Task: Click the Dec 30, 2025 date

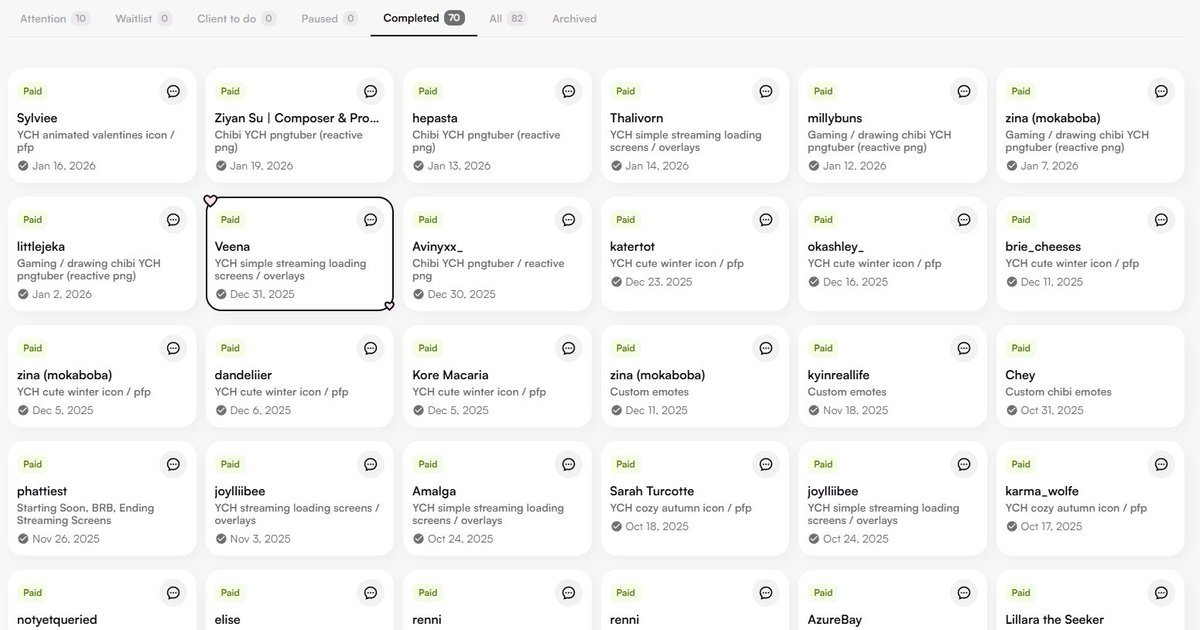Action: coord(462,294)
